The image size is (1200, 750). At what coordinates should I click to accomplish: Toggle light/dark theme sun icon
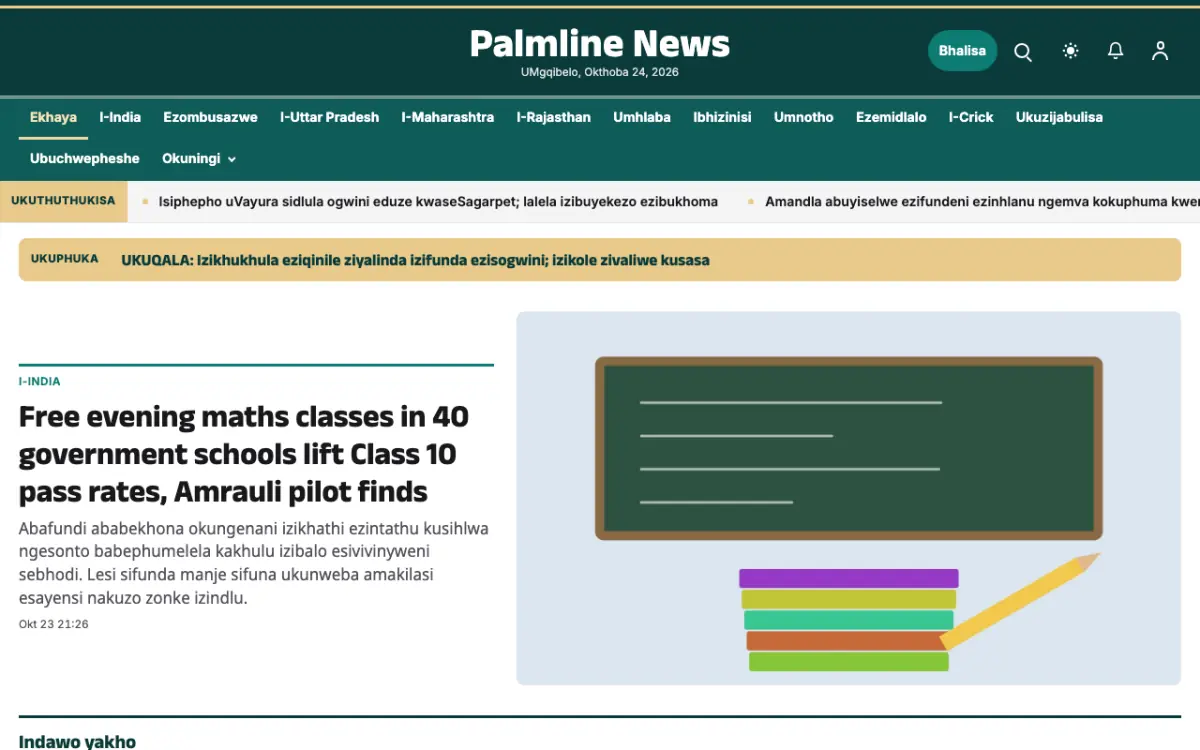(1070, 51)
